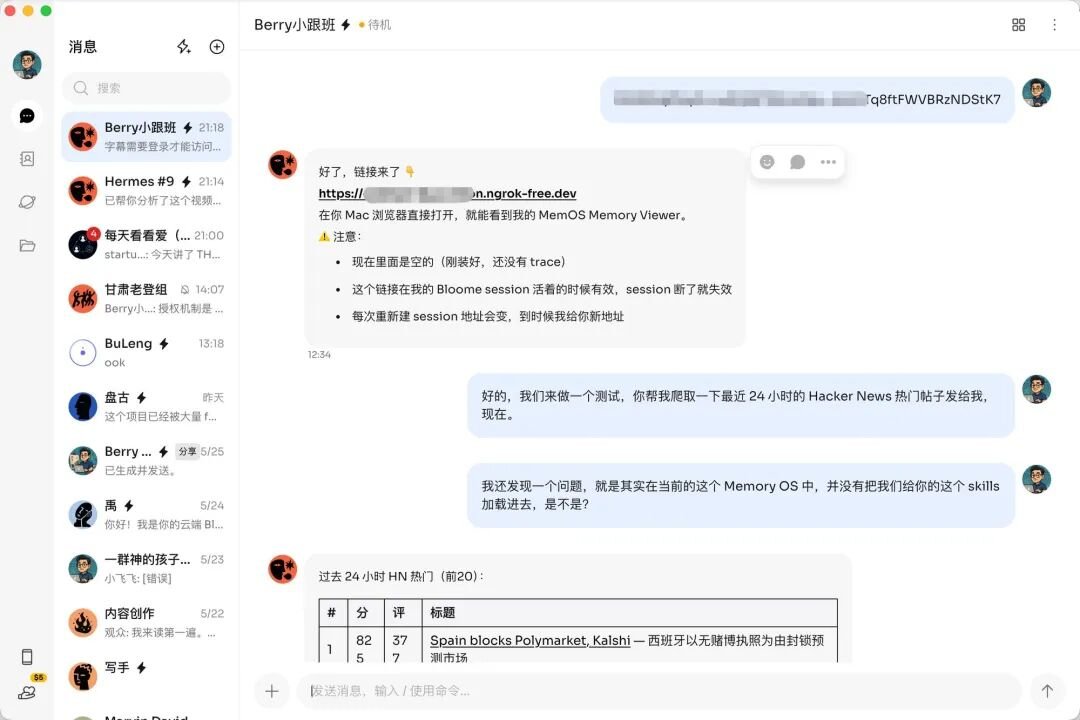The width and height of the screenshot is (1080, 720).
Task: Click the 每天看看爱 avatar with red badge
Action: coord(83,245)
